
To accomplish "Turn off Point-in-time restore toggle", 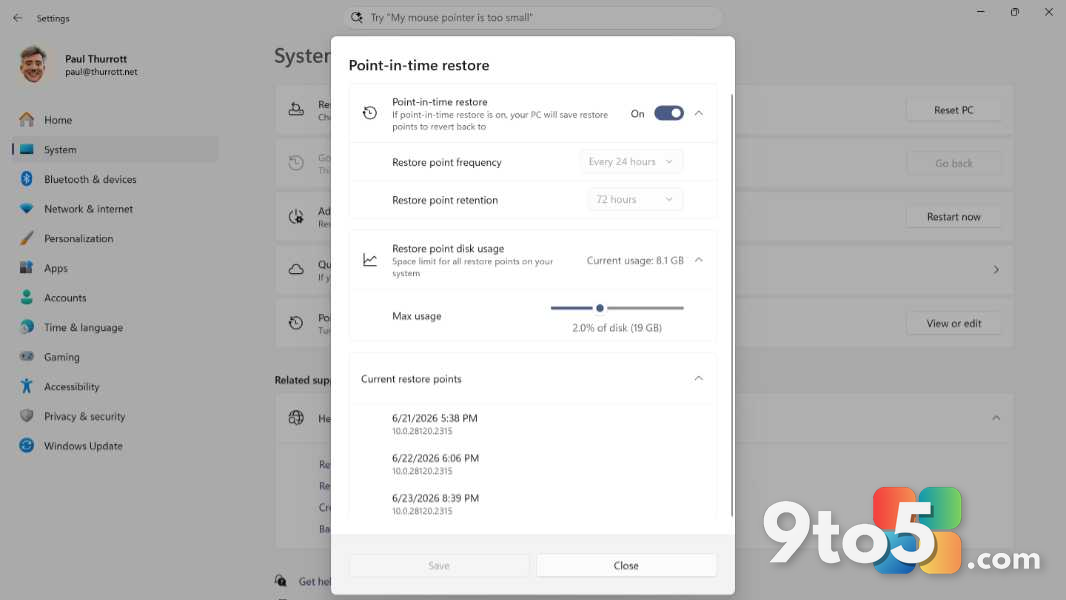I will [x=668, y=113].
